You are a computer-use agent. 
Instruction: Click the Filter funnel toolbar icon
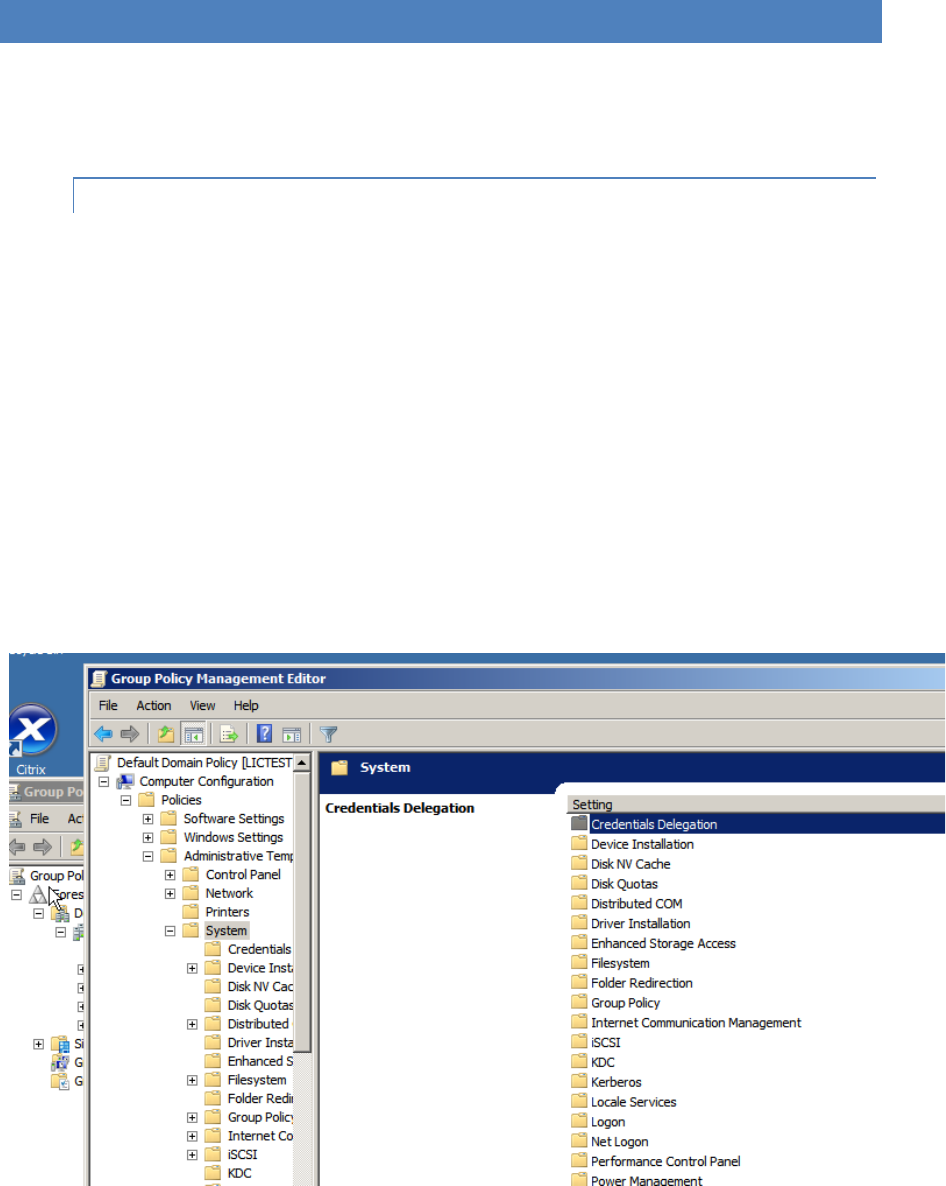[328, 734]
